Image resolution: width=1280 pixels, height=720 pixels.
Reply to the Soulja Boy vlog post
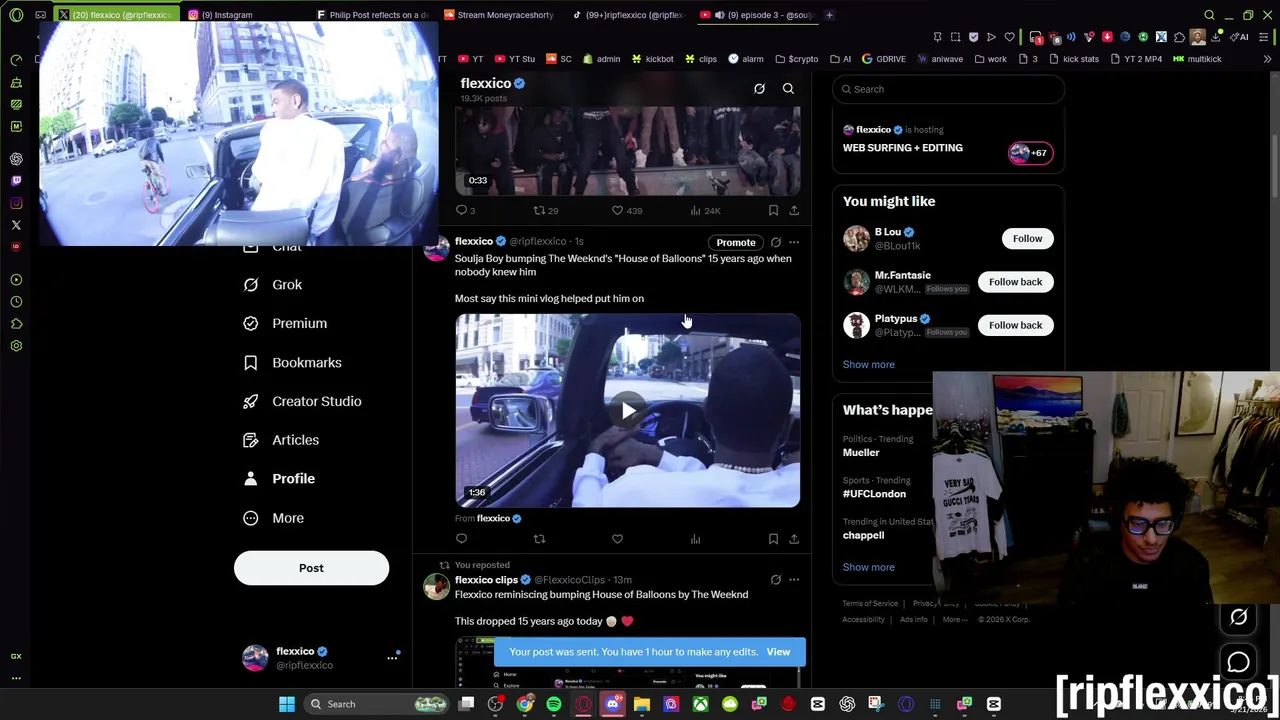461,539
